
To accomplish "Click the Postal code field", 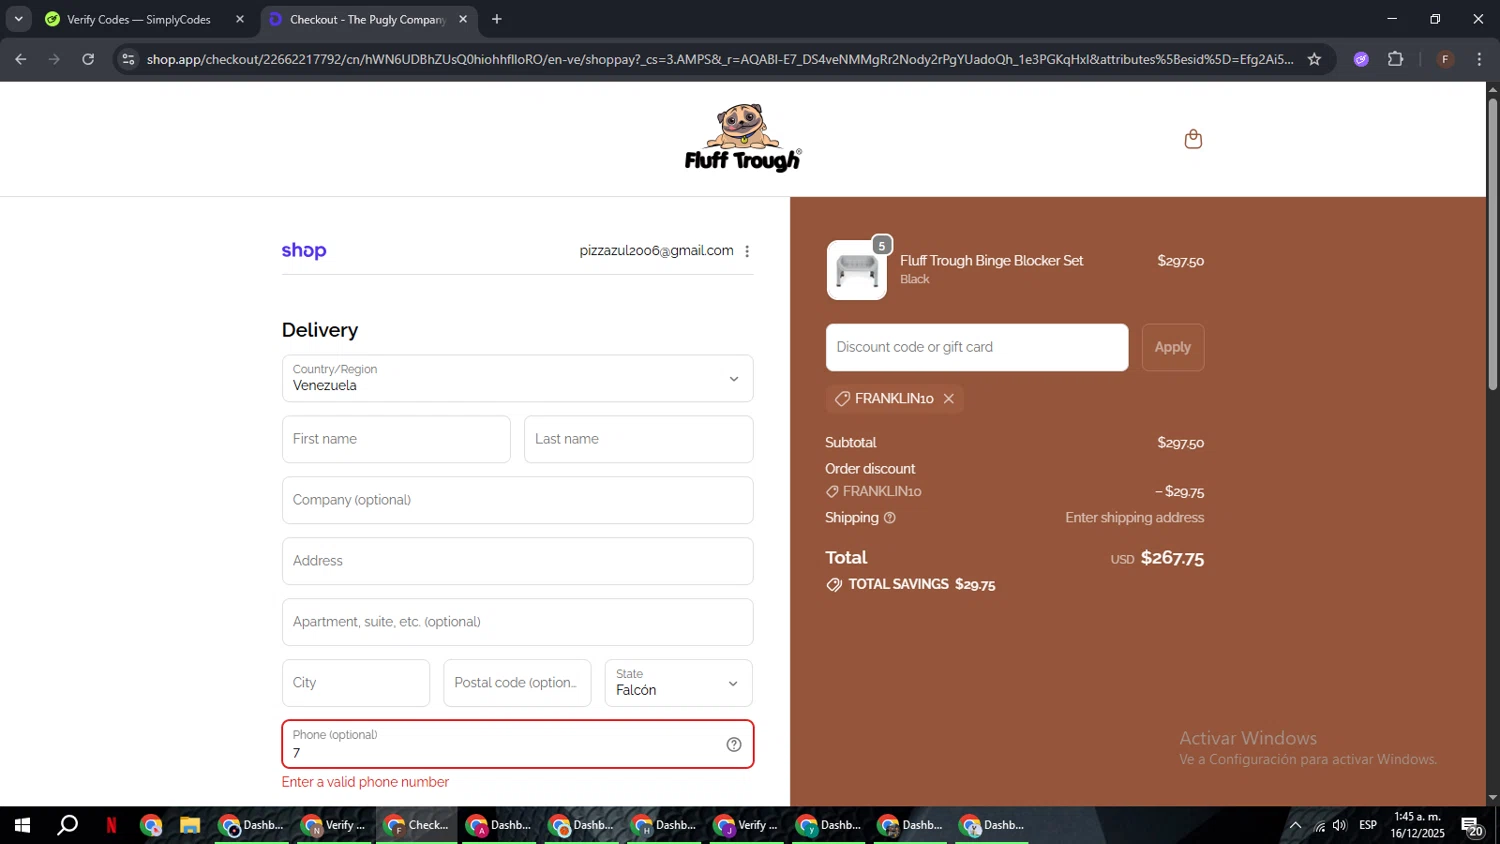I will pyautogui.click(x=517, y=683).
